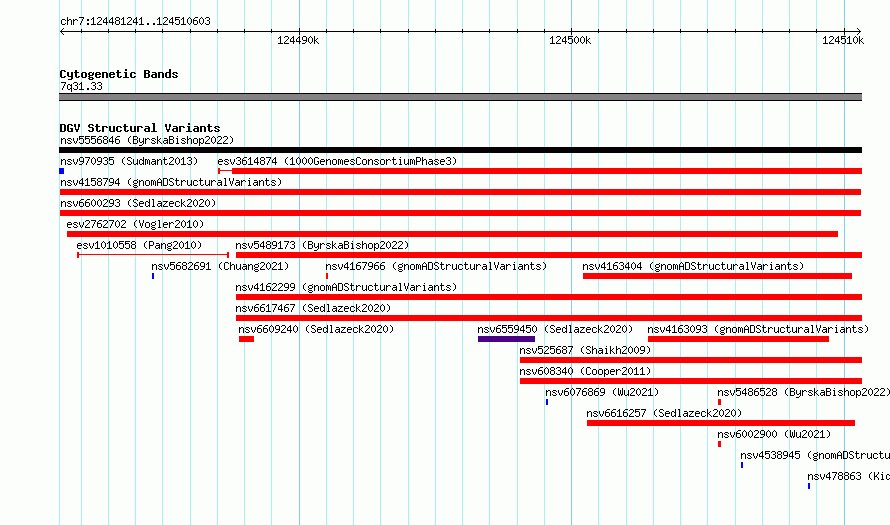Click the thin red esv1010558 variant line
The image size is (890, 525).
(x=153, y=255)
